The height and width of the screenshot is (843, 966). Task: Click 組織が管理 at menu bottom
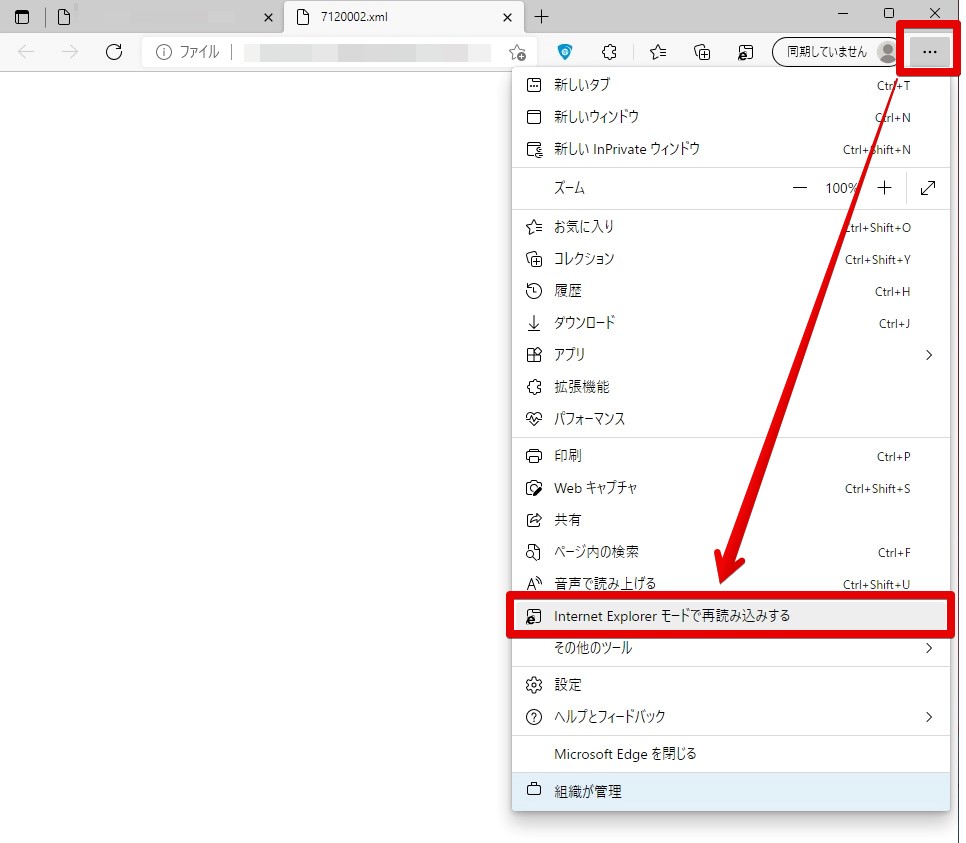pos(731,791)
